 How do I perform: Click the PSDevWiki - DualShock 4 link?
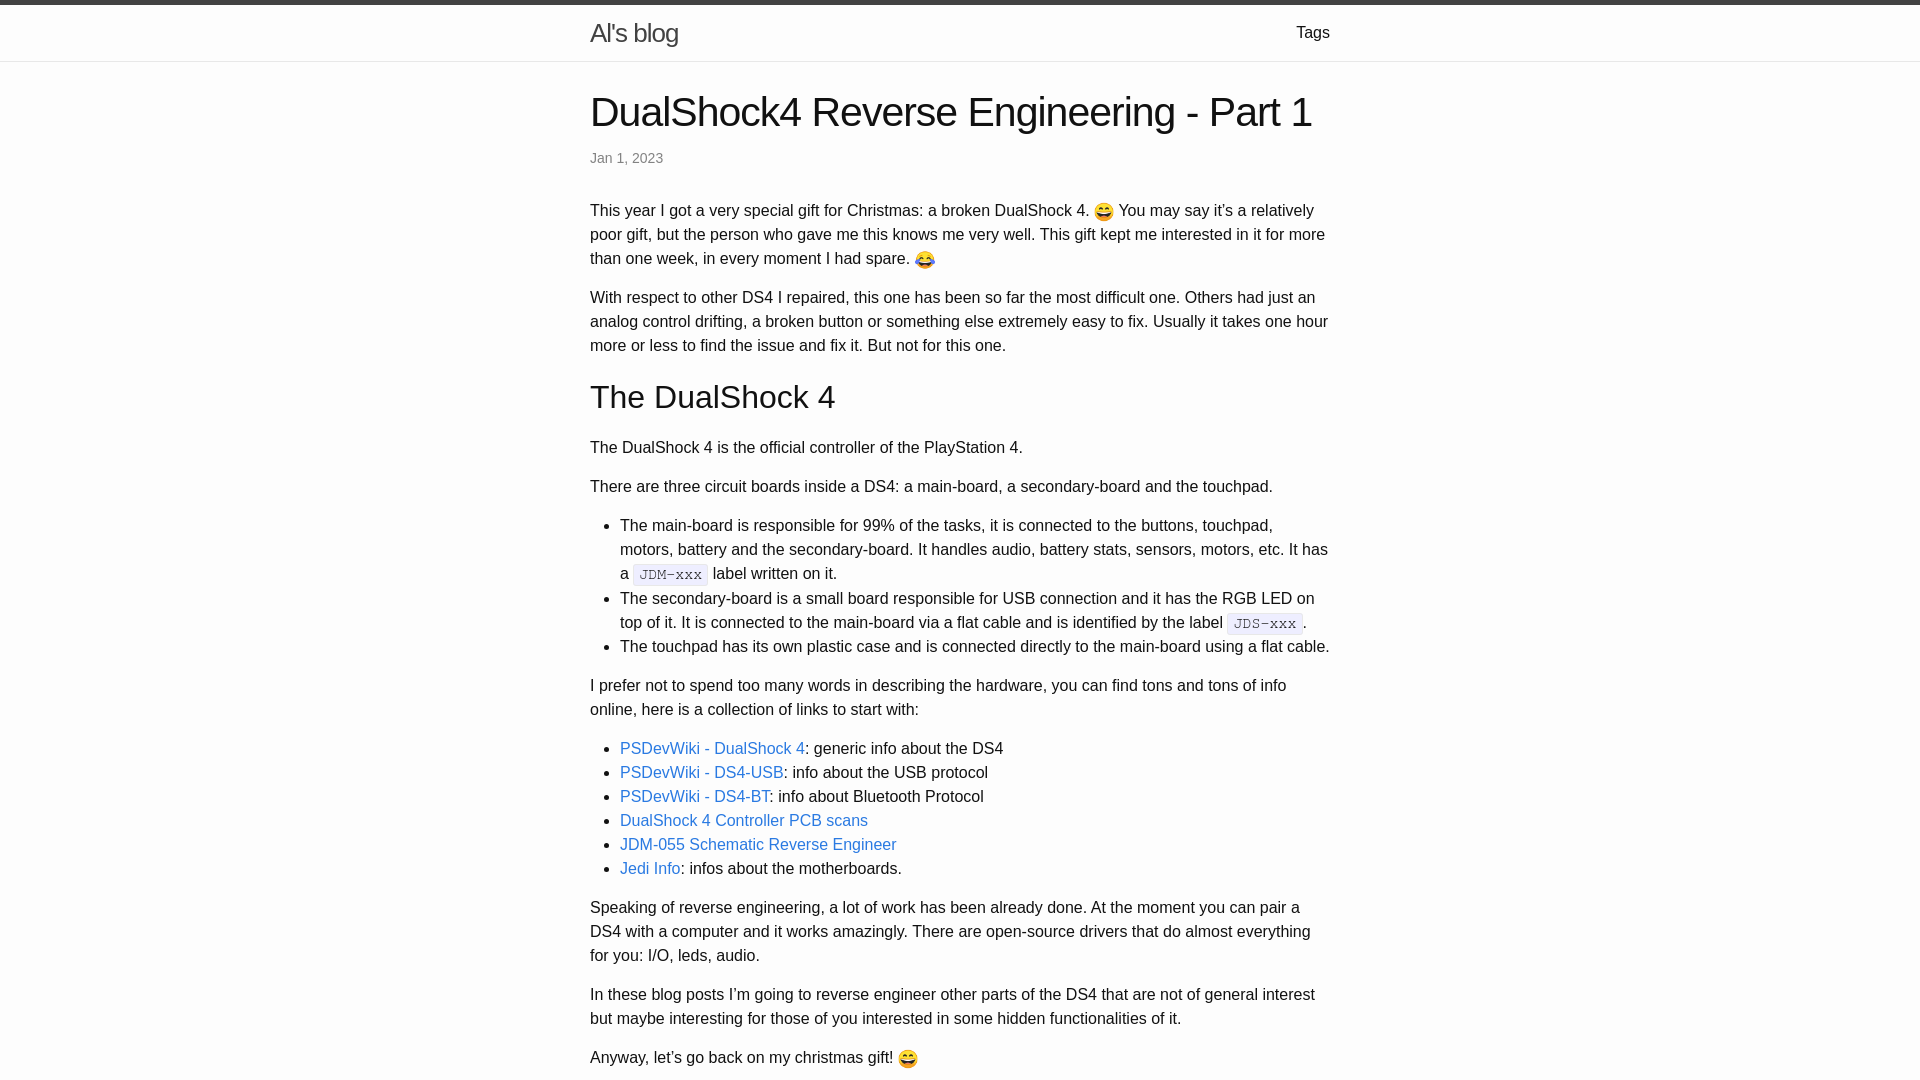click(x=712, y=749)
